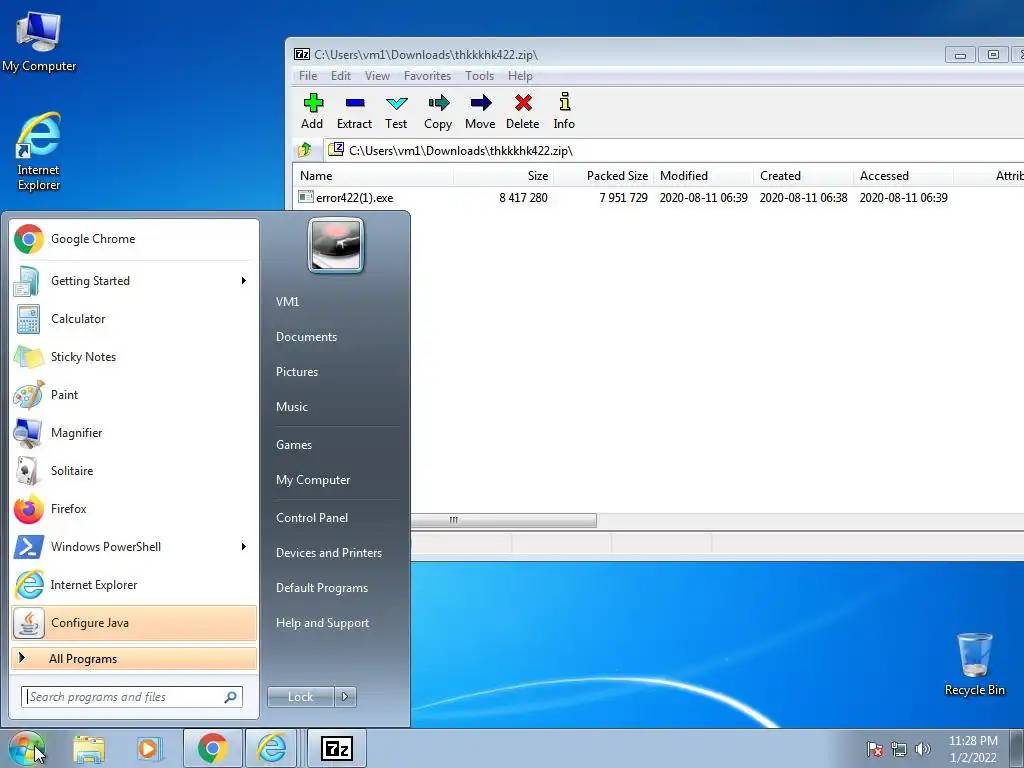Run Test on the archive
Screen dimensions: 1024x768
click(x=396, y=112)
